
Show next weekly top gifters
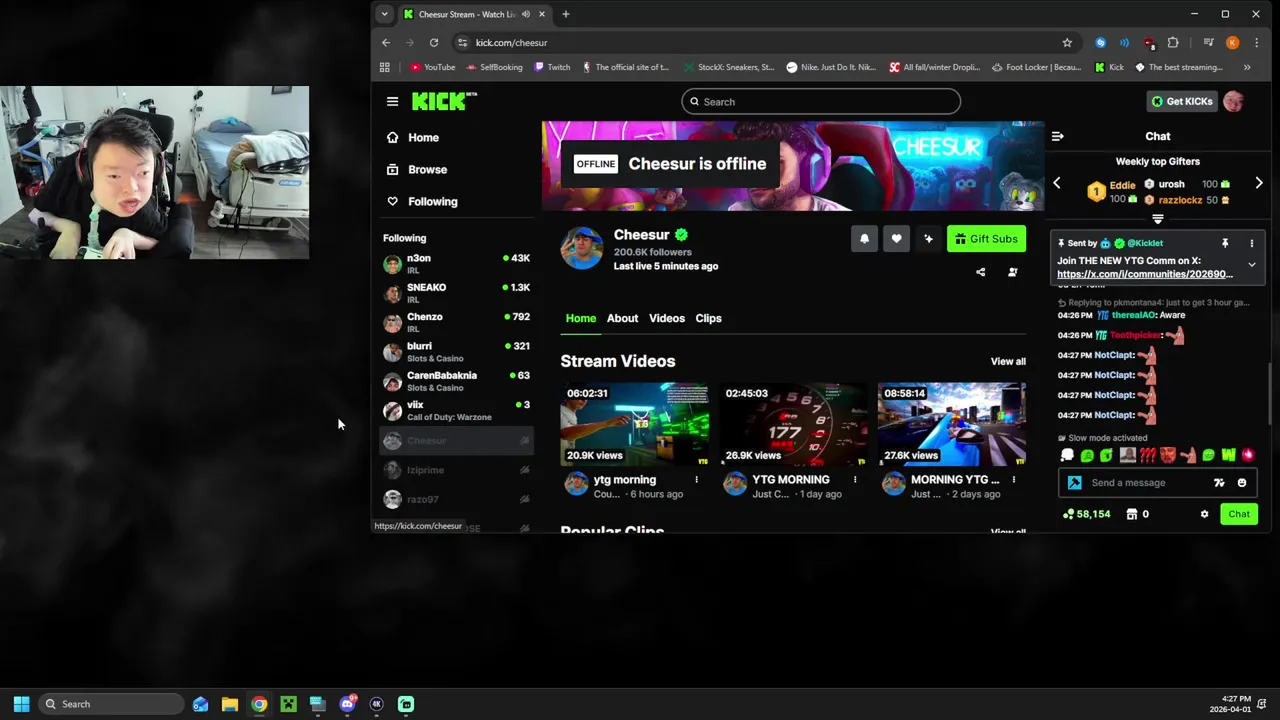(1259, 184)
